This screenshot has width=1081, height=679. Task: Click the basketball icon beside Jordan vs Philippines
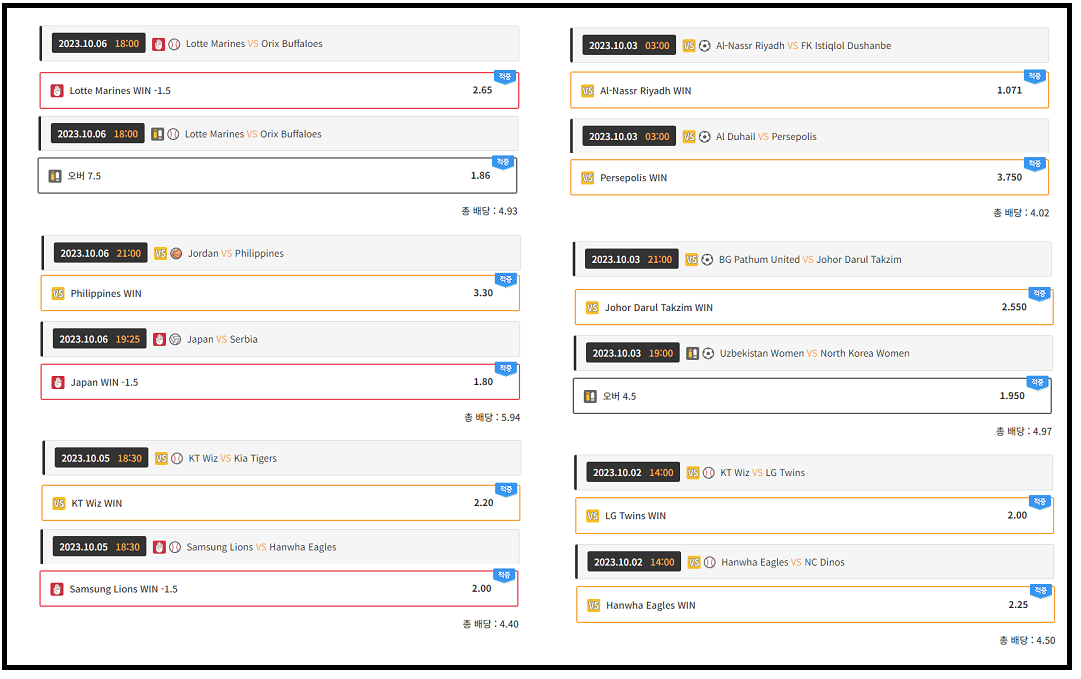tap(176, 254)
